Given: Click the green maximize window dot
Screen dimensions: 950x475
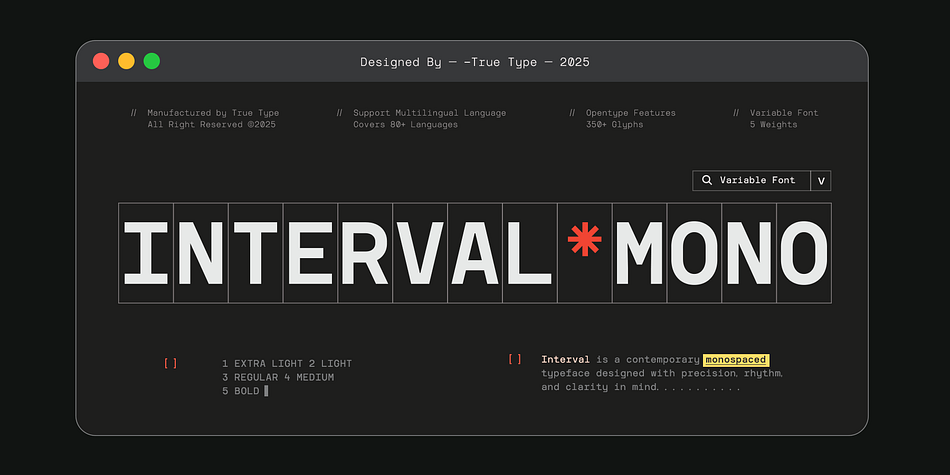Looking at the screenshot, I should coord(151,61).
